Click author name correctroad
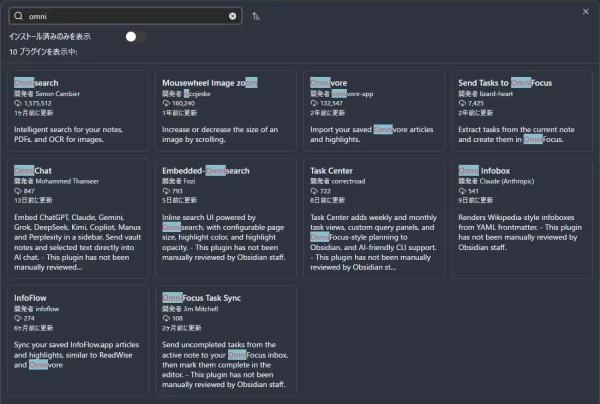Viewport: 600px width, 404px height. click(x=348, y=181)
